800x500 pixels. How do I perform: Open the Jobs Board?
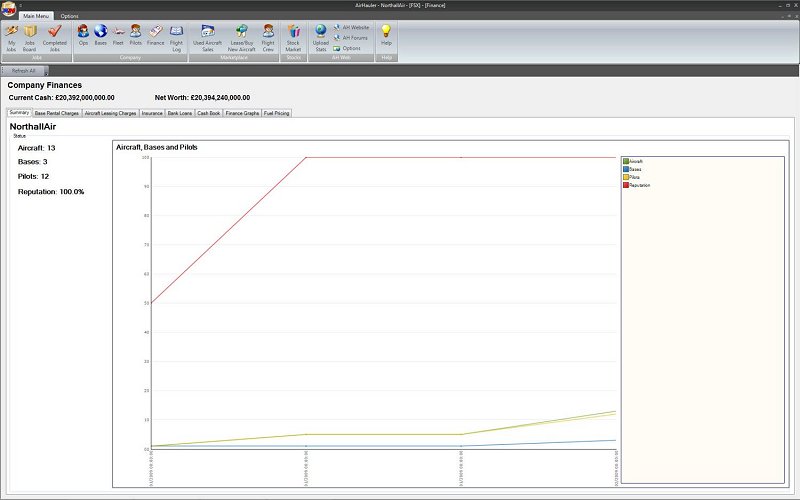click(30, 38)
